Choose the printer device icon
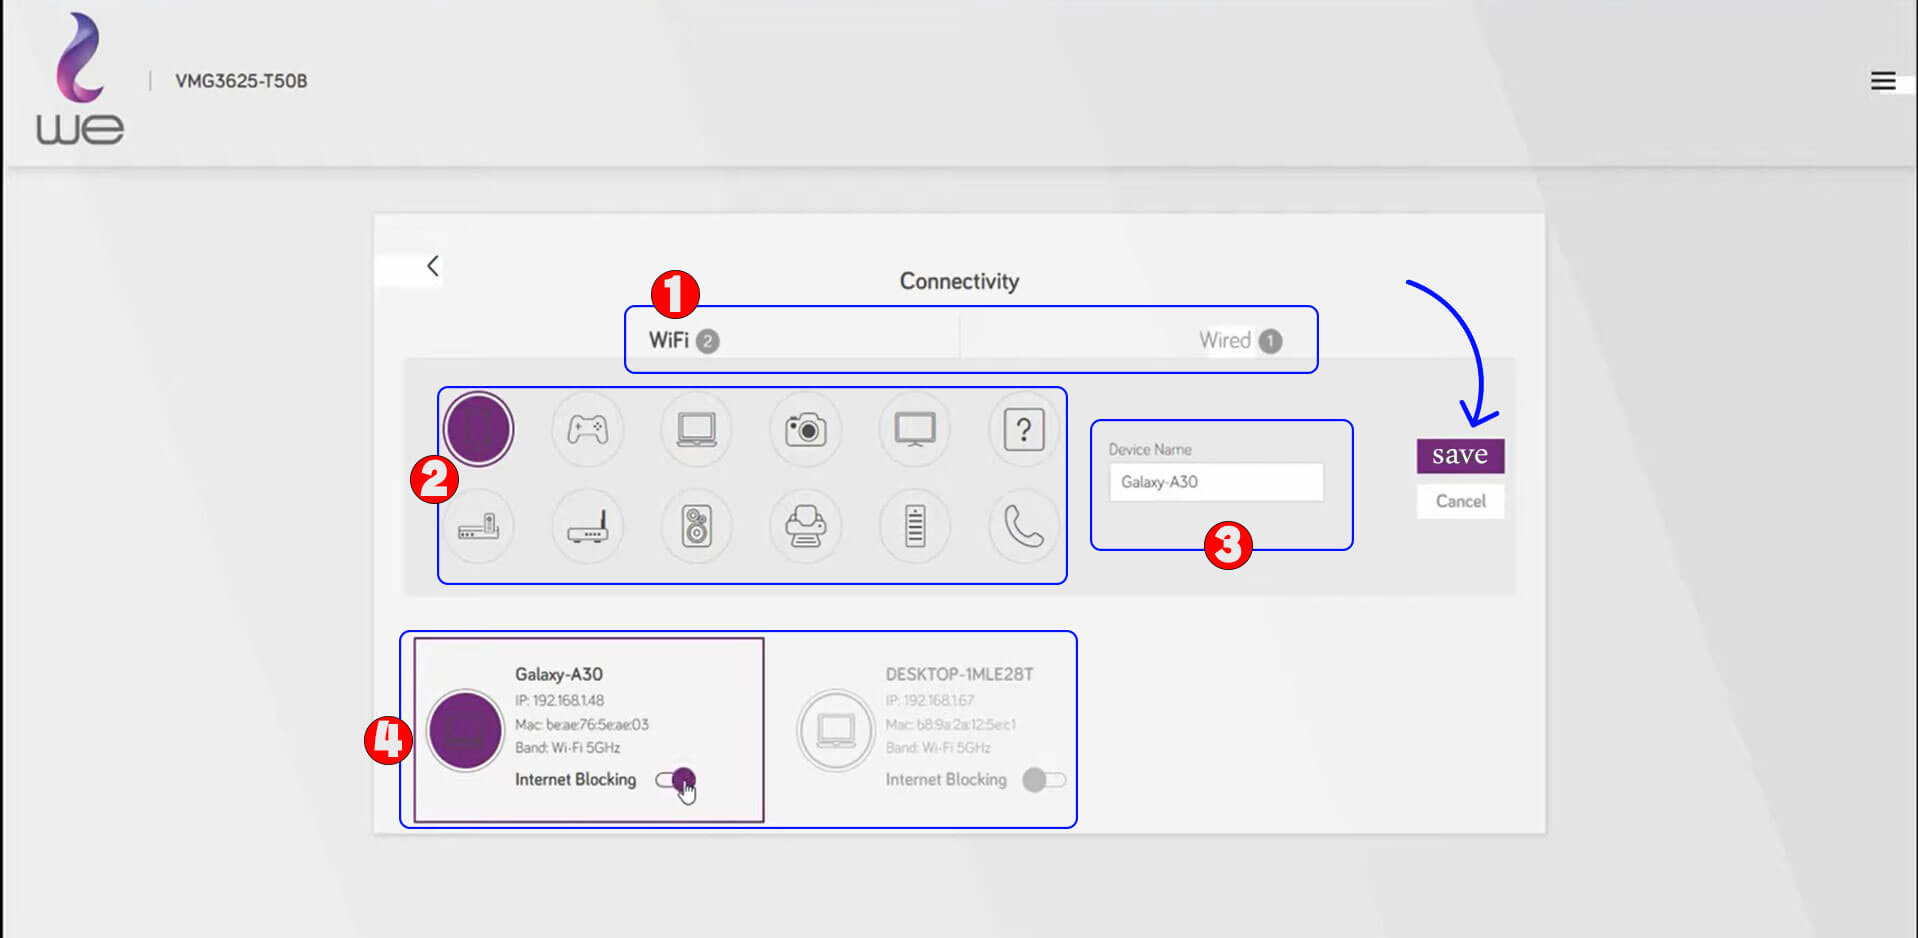The image size is (1918, 938). pyautogui.click(x=805, y=526)
